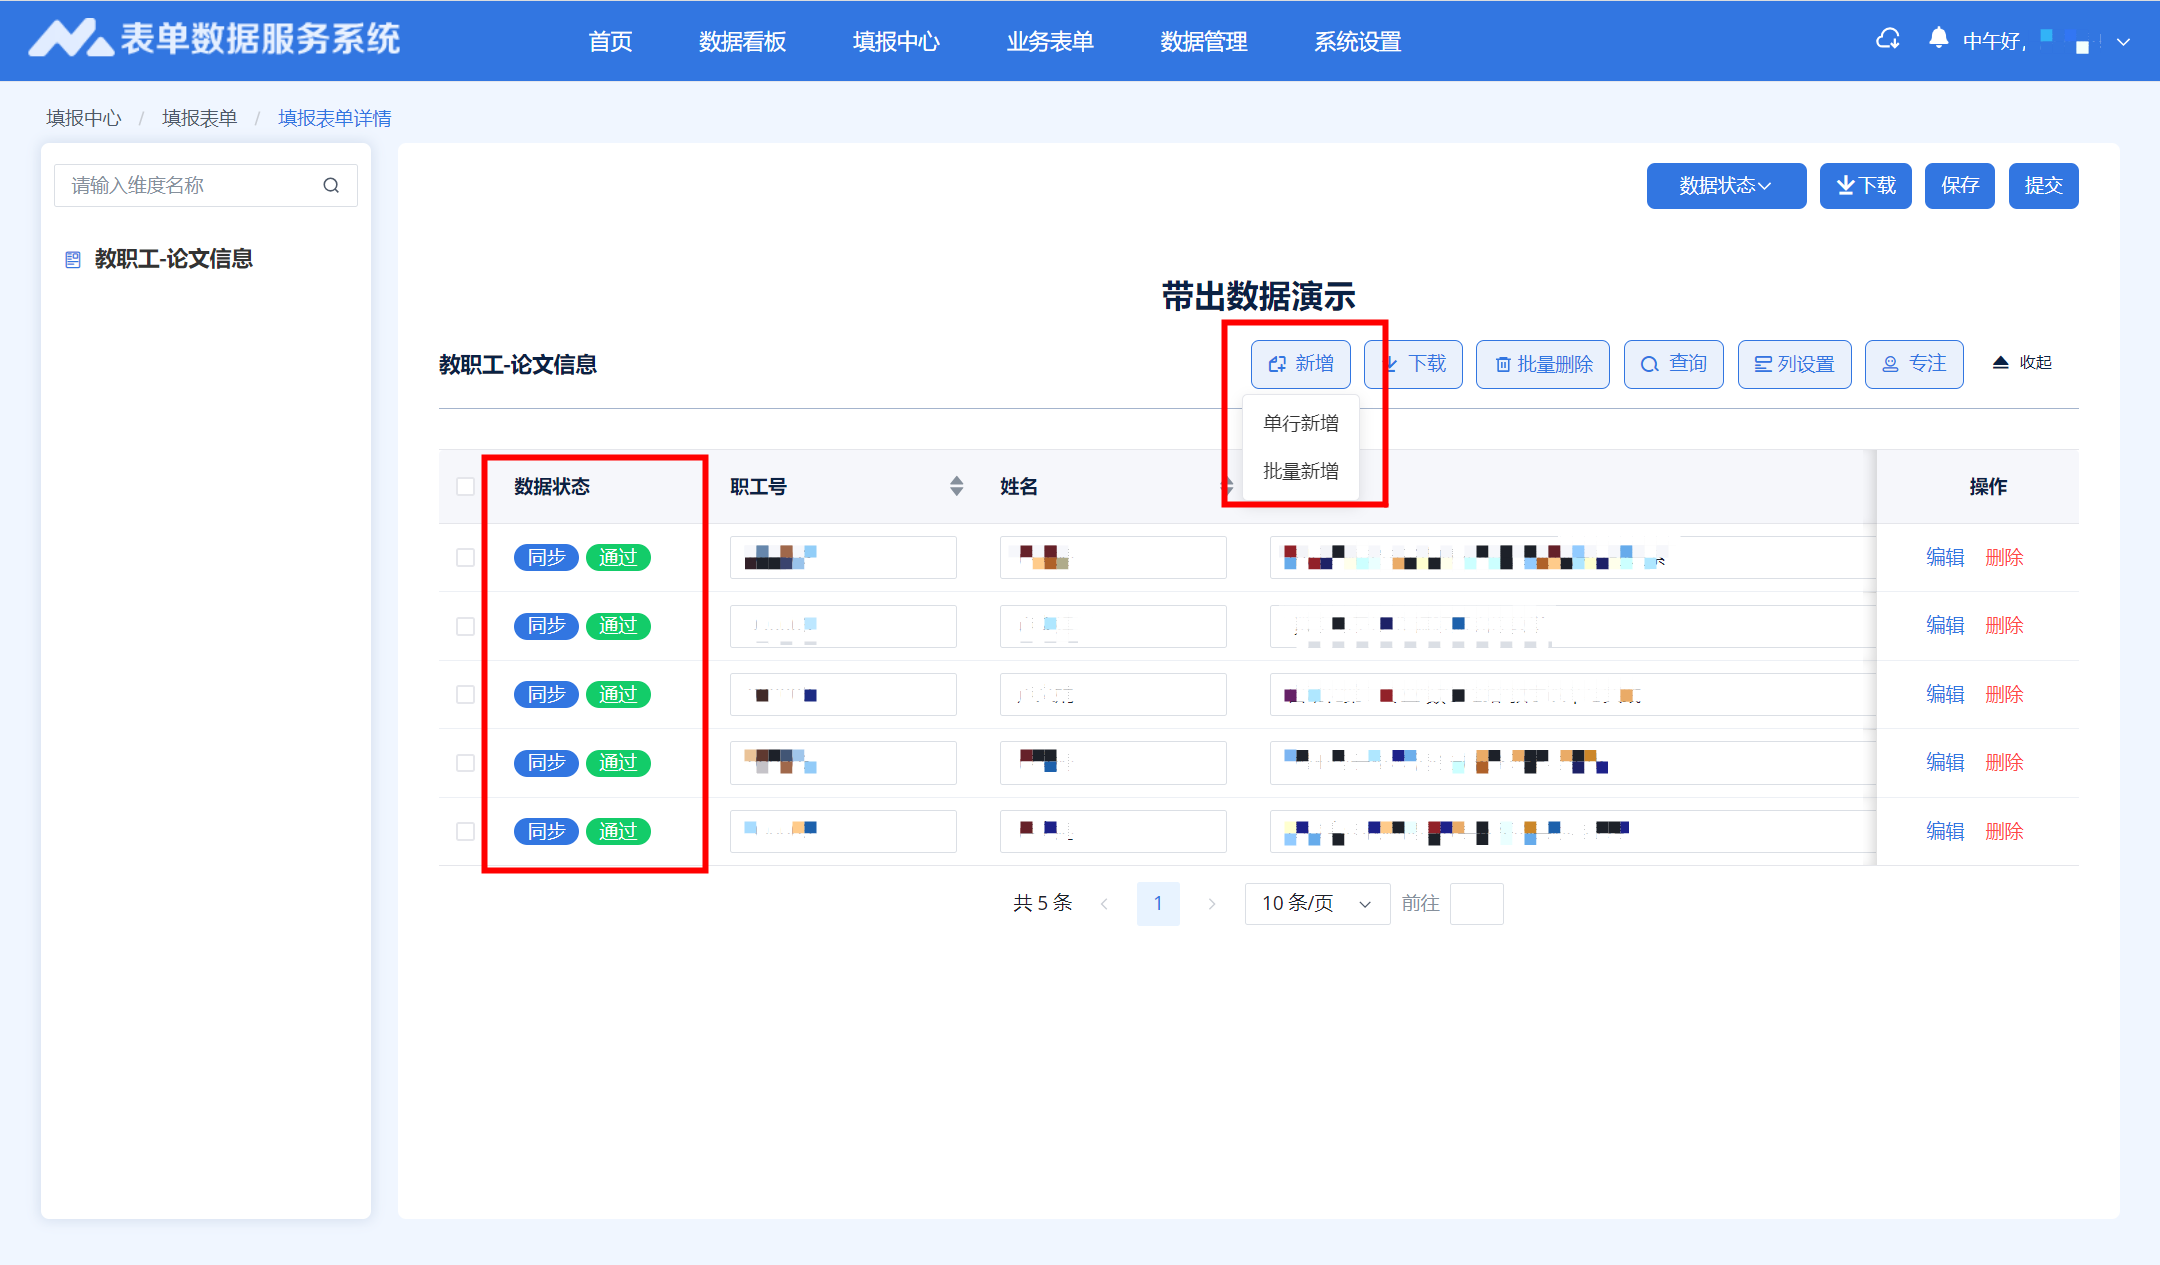
Task: Select page 1 in pagination
Action: coord(1158,904)
